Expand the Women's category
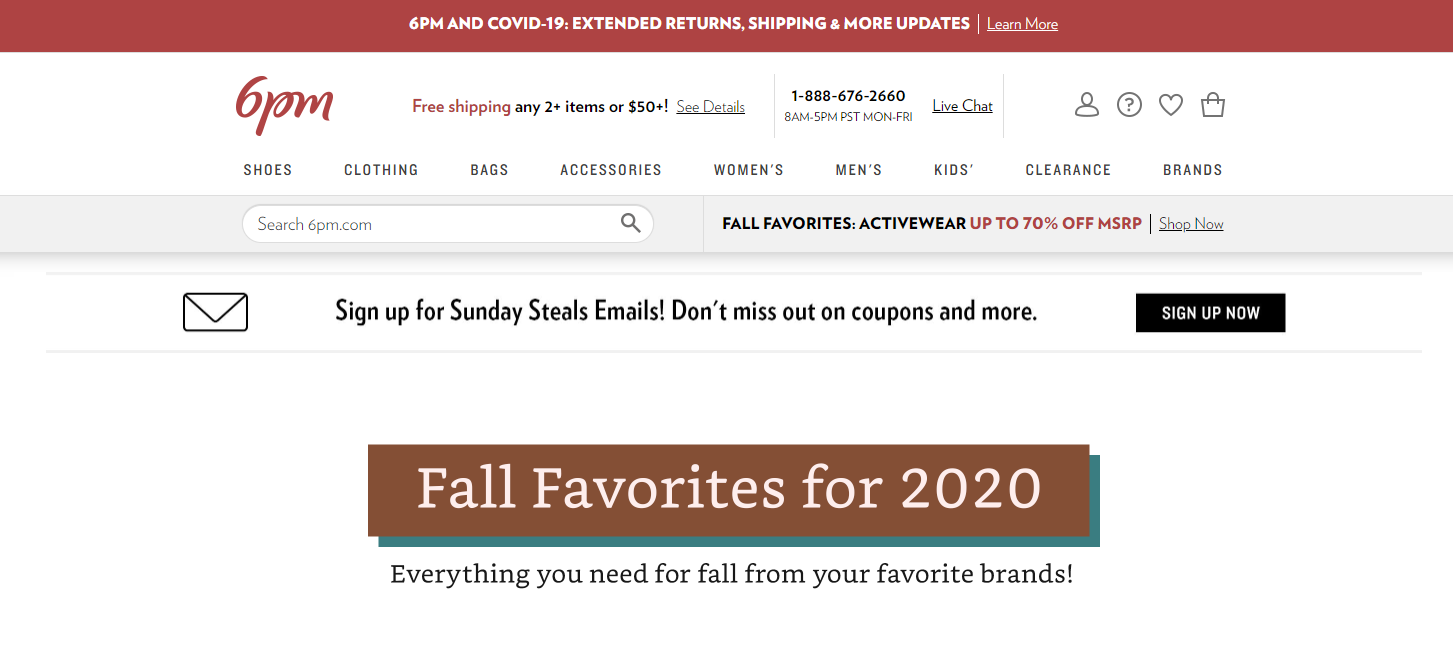The height and width of the screenshot is (661, 1453). click(748, 170)
